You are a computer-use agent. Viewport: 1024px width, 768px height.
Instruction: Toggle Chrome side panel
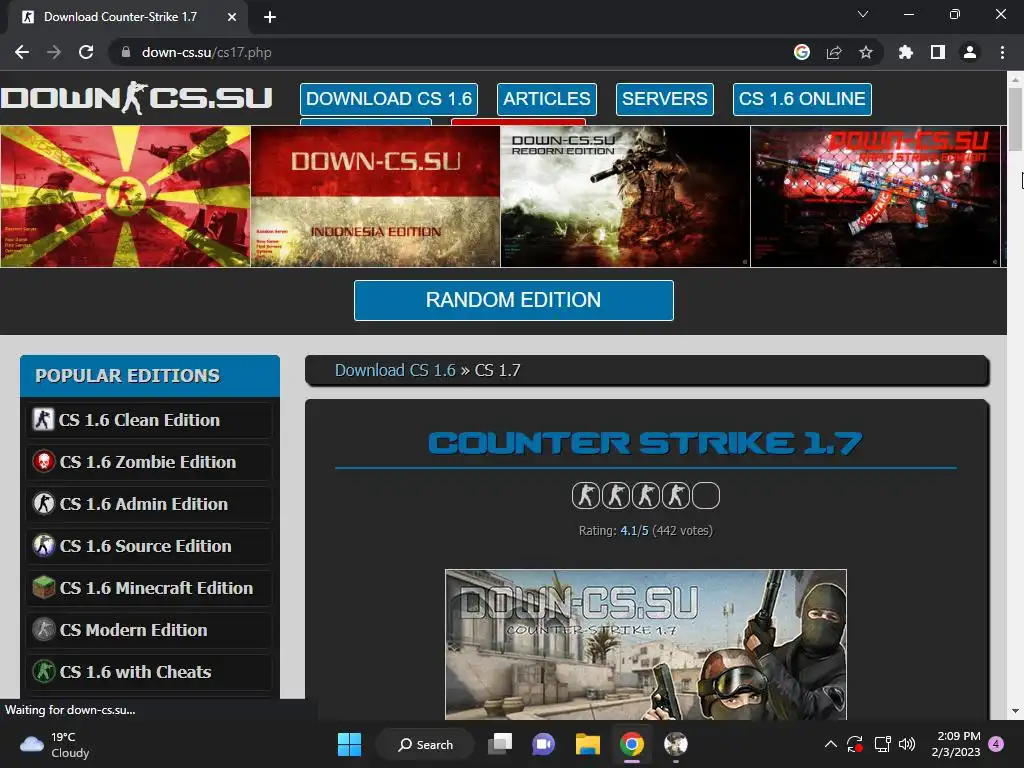point(938,52)
